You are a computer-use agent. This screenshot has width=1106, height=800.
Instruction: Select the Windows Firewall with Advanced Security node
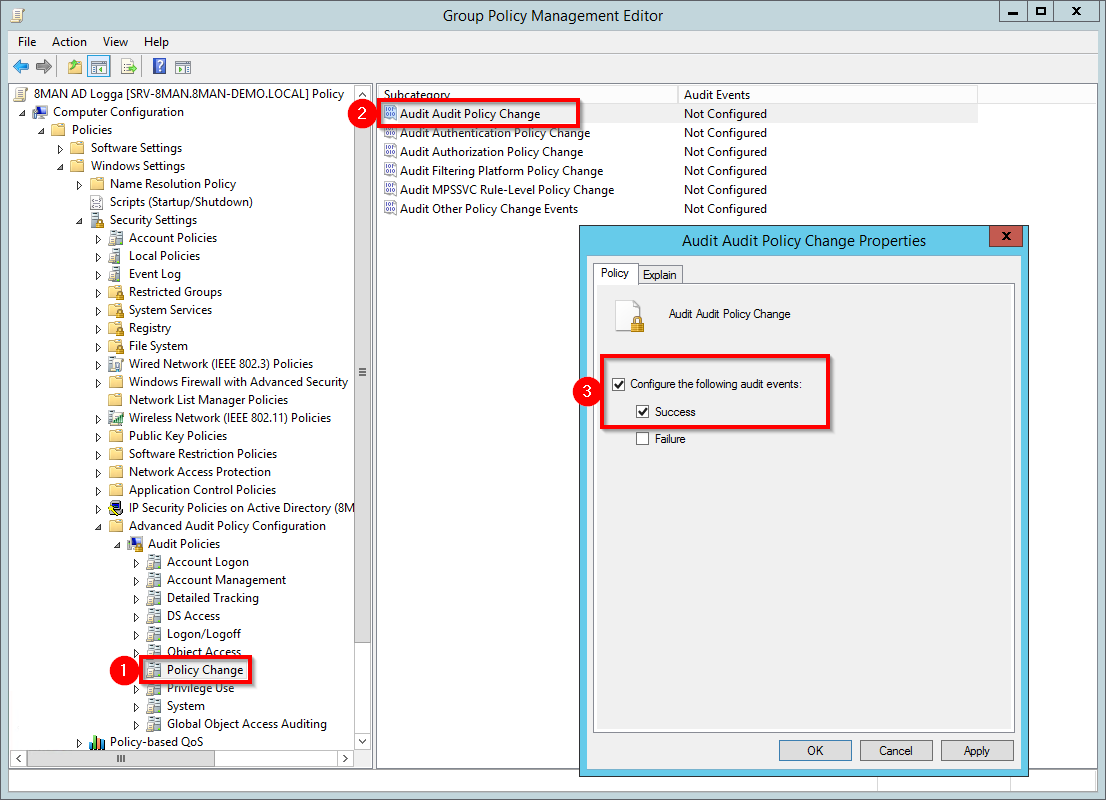(238, 382)
